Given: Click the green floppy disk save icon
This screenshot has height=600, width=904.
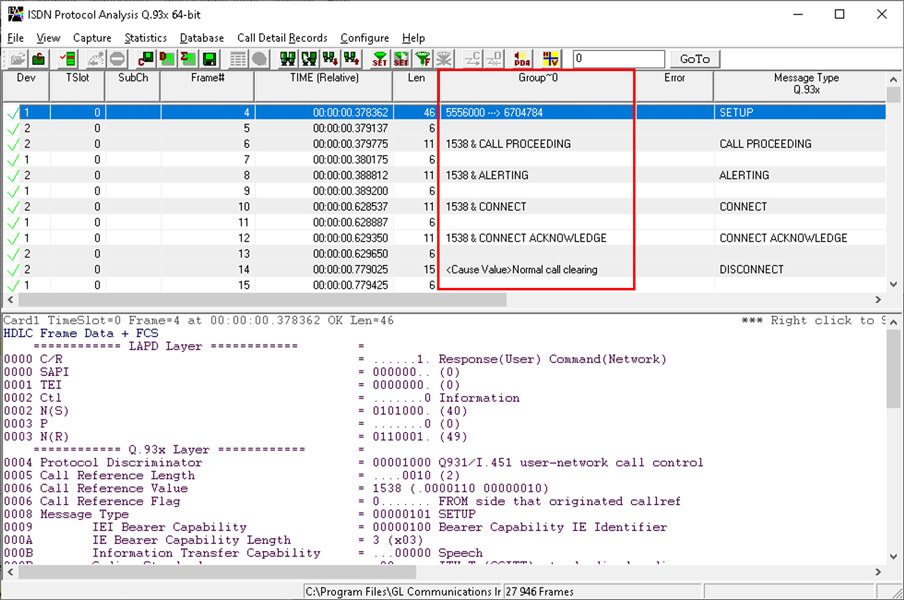Looking at the screenshot, I should click(x=209, y=59).
